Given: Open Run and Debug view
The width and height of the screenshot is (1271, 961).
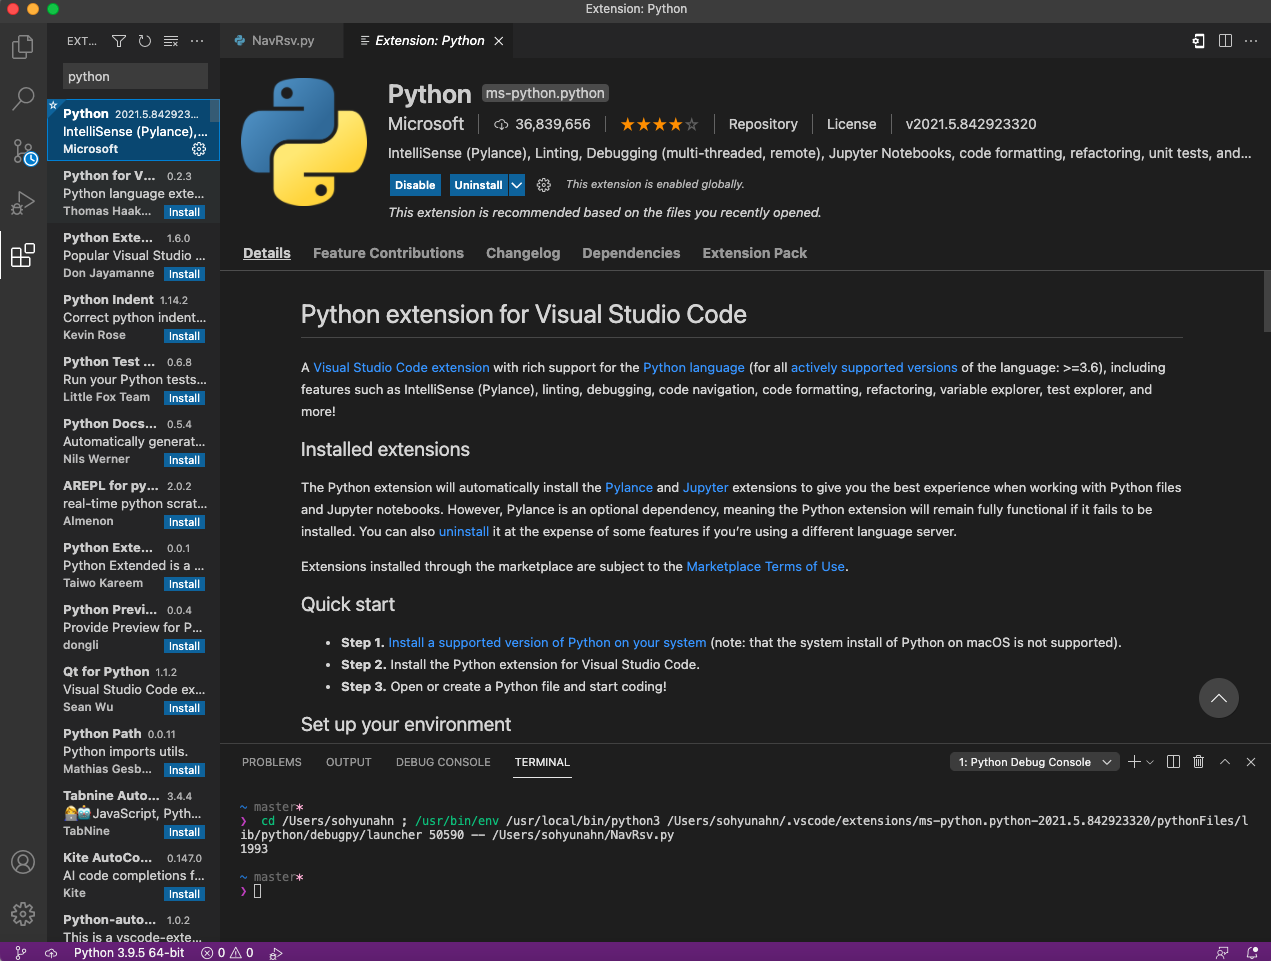Looking at the screenshot, I should [x=23, y=203].
